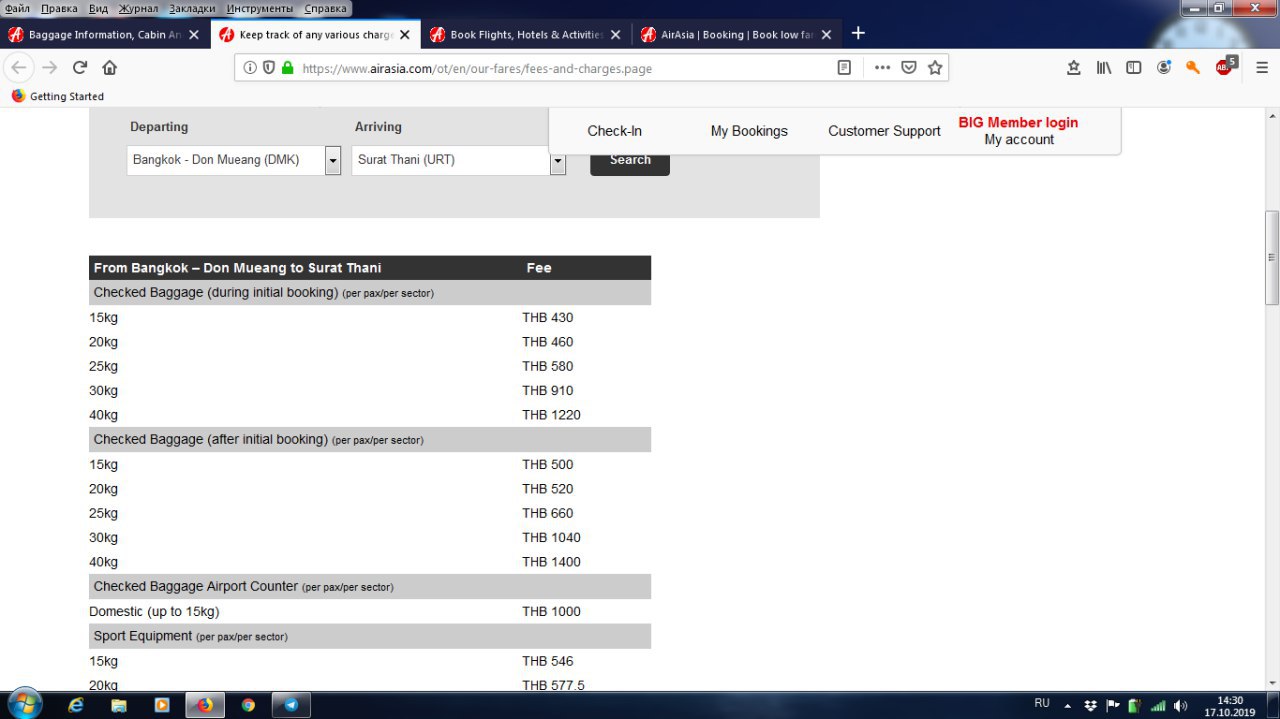Open Check-In link

coord(615,131)
